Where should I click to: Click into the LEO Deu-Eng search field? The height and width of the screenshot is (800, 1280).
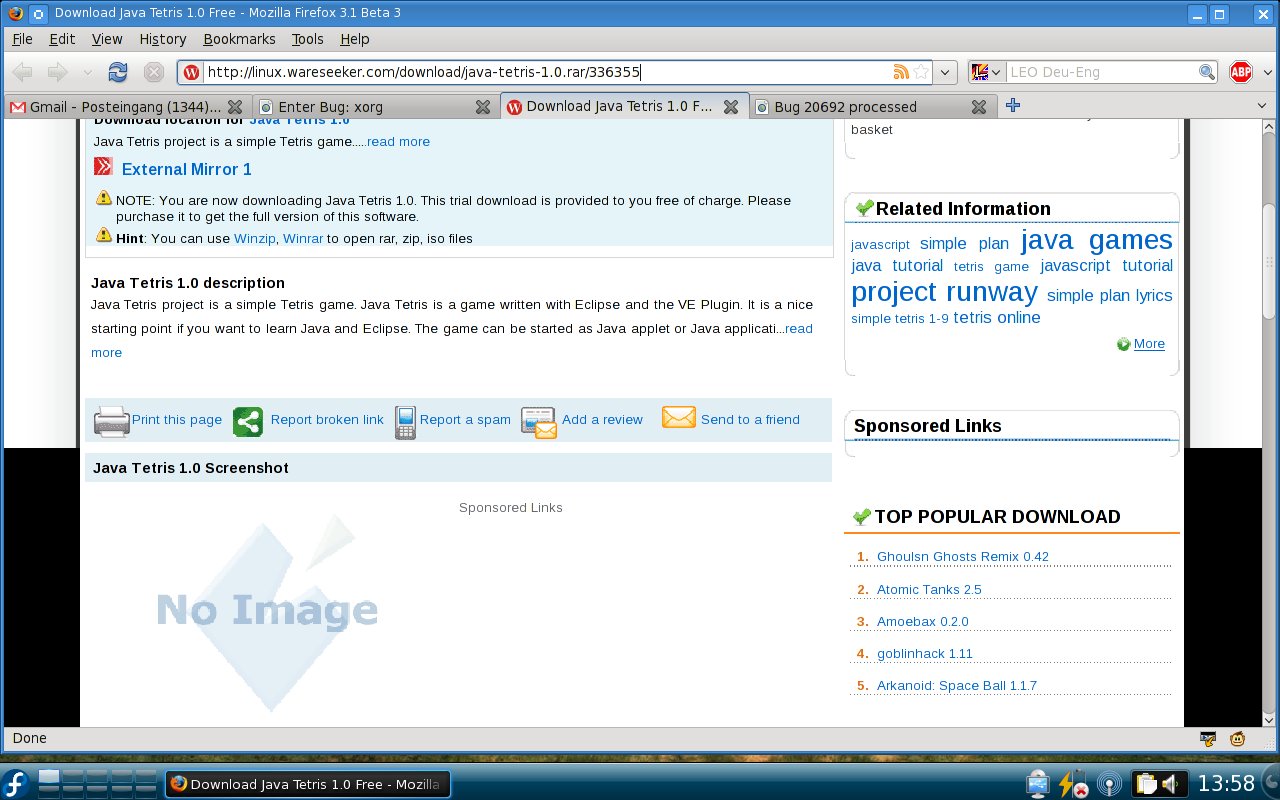(1100, 72)
